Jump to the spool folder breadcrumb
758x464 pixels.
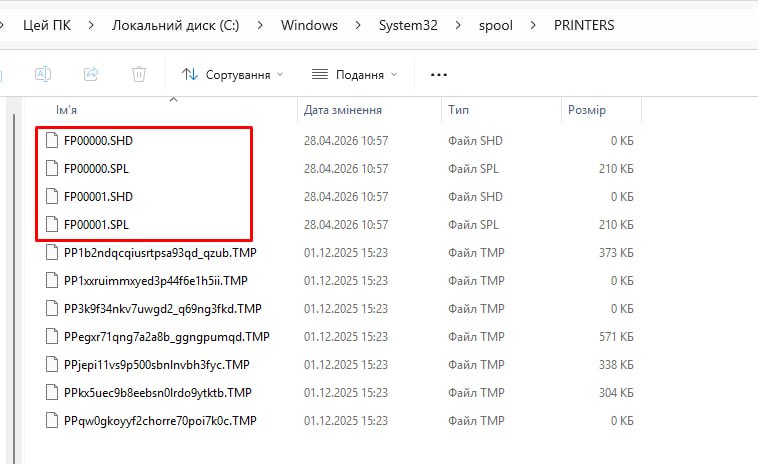pos(494,24)
